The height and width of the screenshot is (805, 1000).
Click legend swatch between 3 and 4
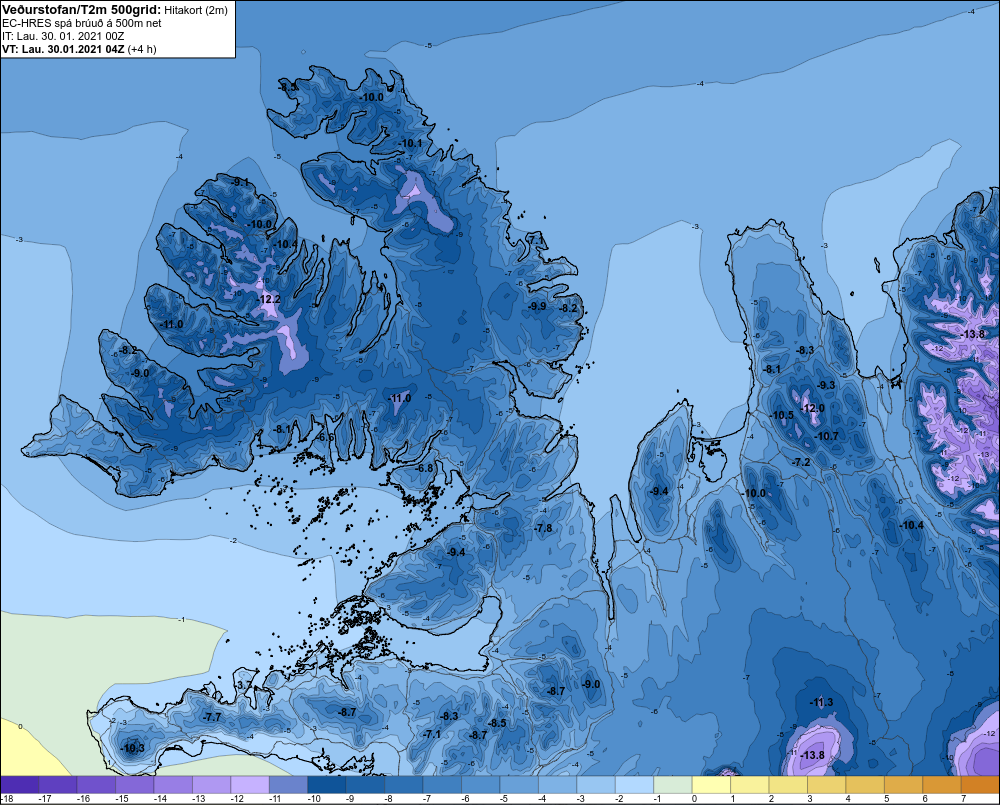point(827,784)
